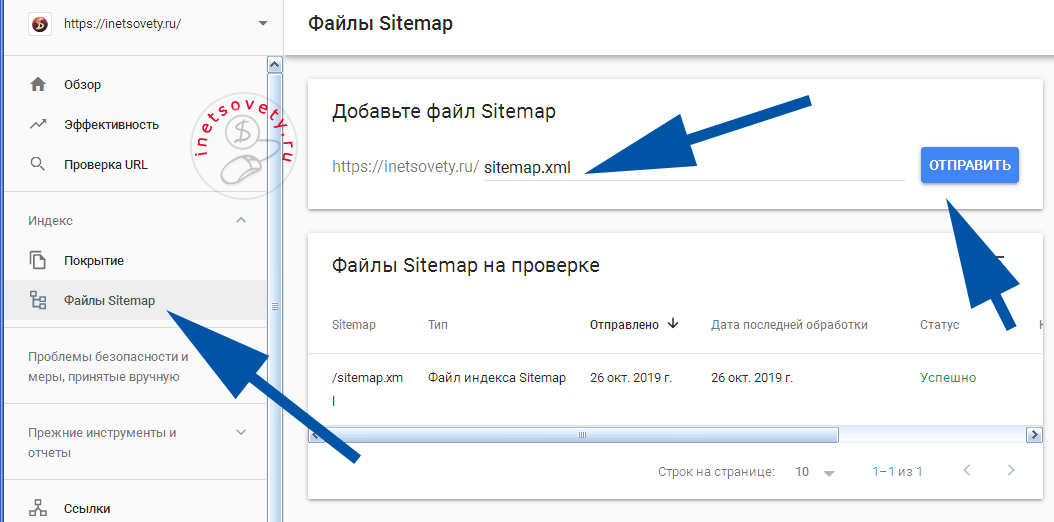
Task: Click the inetsovety.ru site favicon
Action: (x=40, y=24)
